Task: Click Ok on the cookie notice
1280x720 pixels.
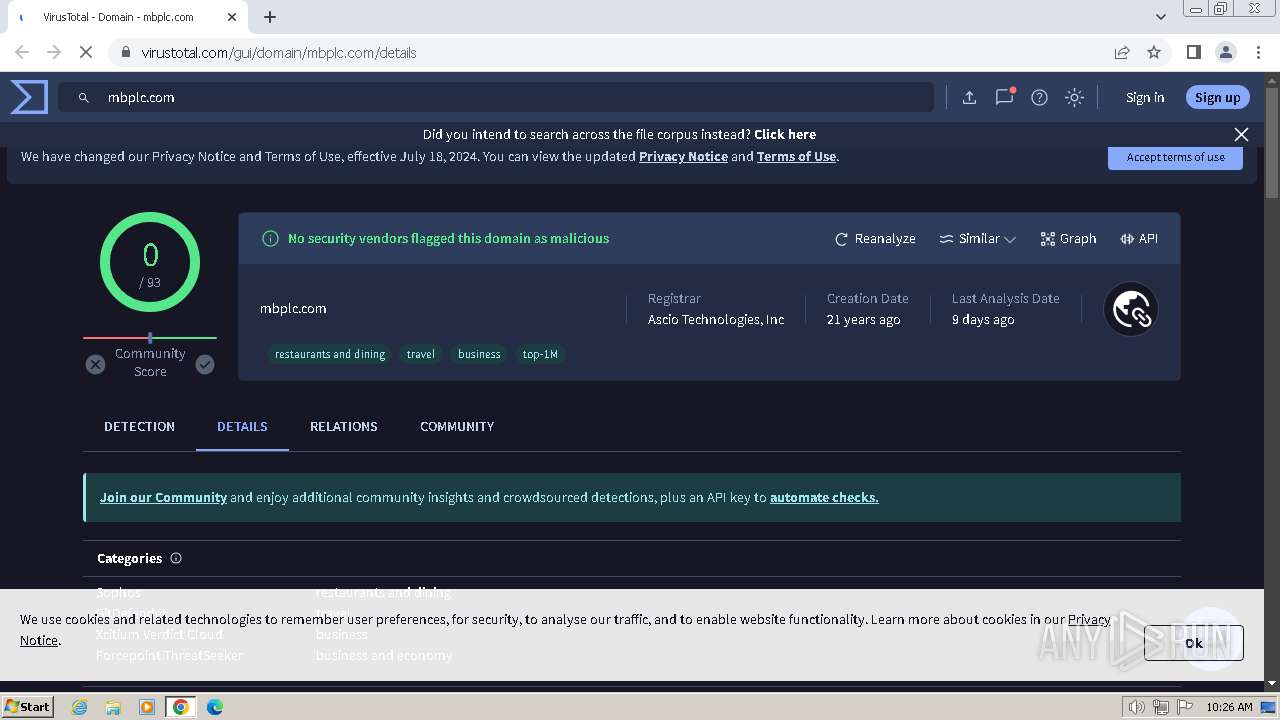Action: pyautogui.click(x=1194, y=643)
